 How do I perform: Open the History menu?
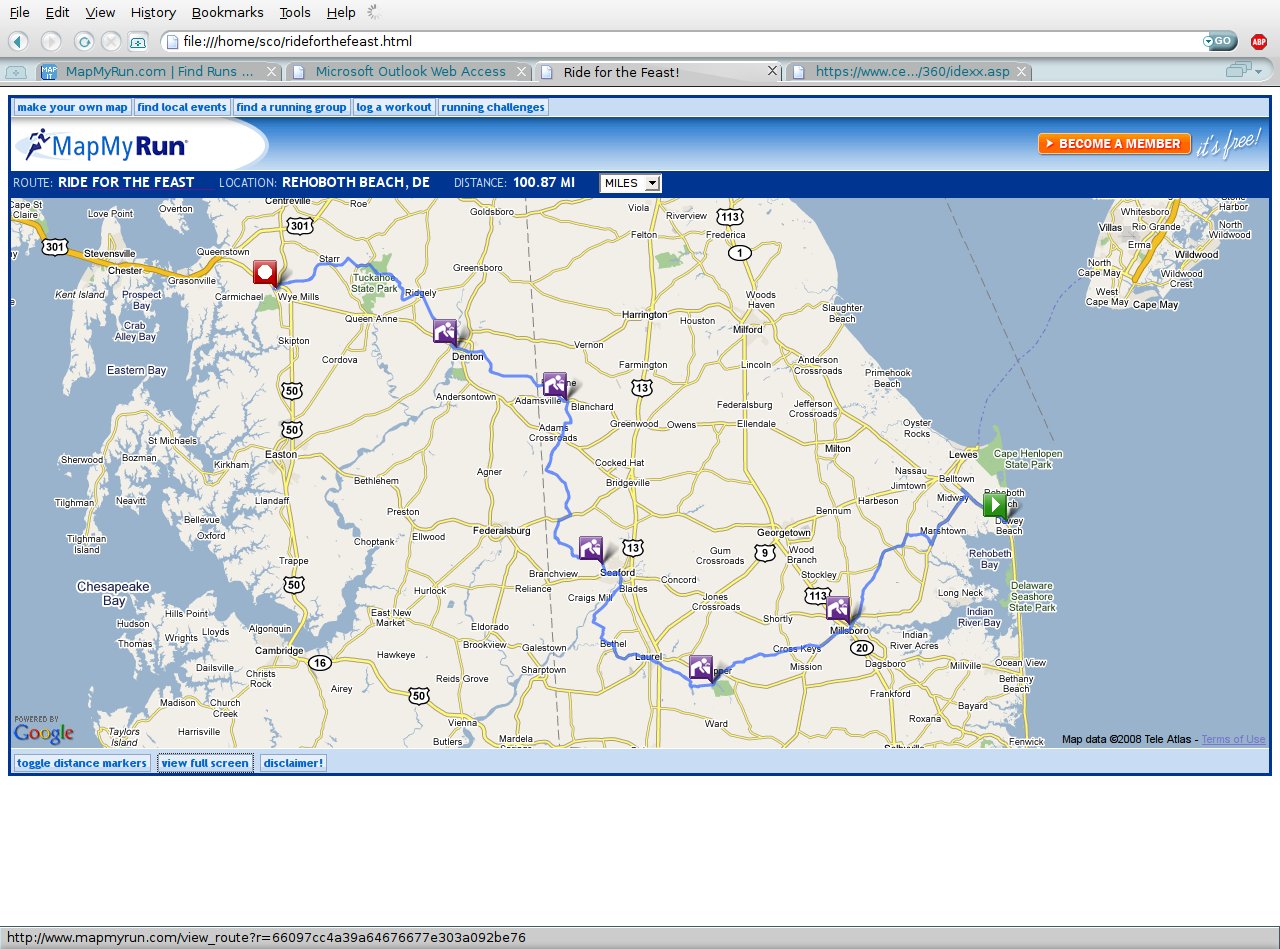153,12
